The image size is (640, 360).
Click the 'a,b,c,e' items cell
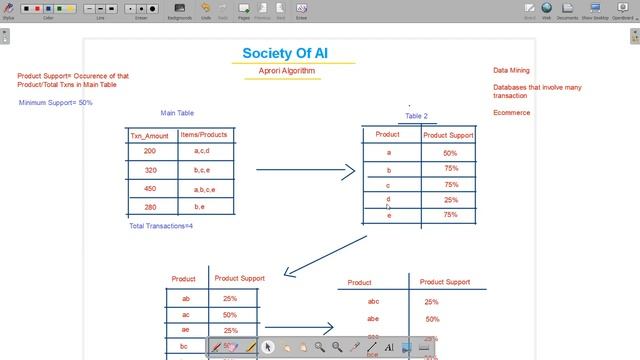pyautogui.click(x=204, y=190)
